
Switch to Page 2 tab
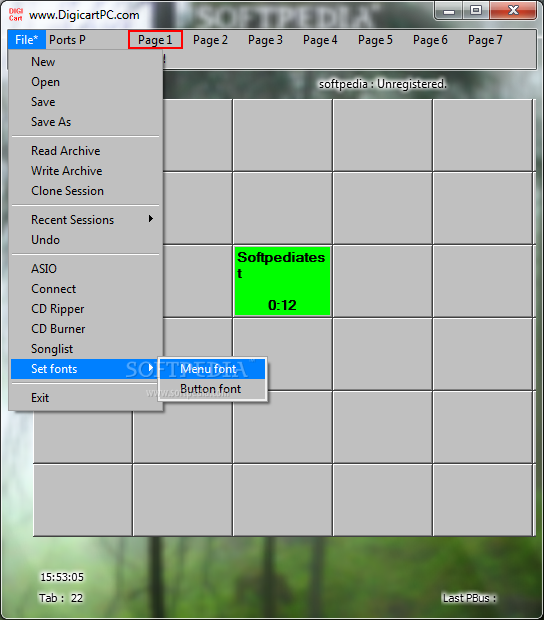pyautogui.click(x=210, y=40)
